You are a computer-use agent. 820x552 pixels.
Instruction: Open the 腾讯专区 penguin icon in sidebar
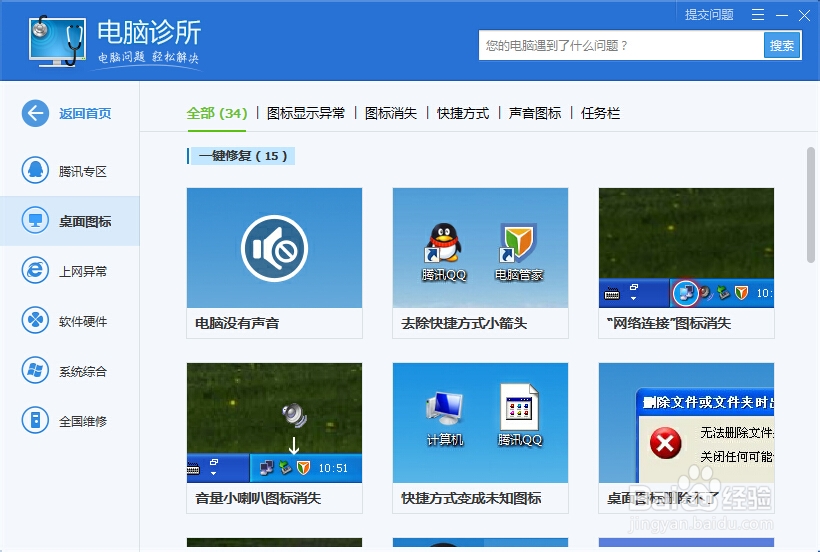point(35,170)
